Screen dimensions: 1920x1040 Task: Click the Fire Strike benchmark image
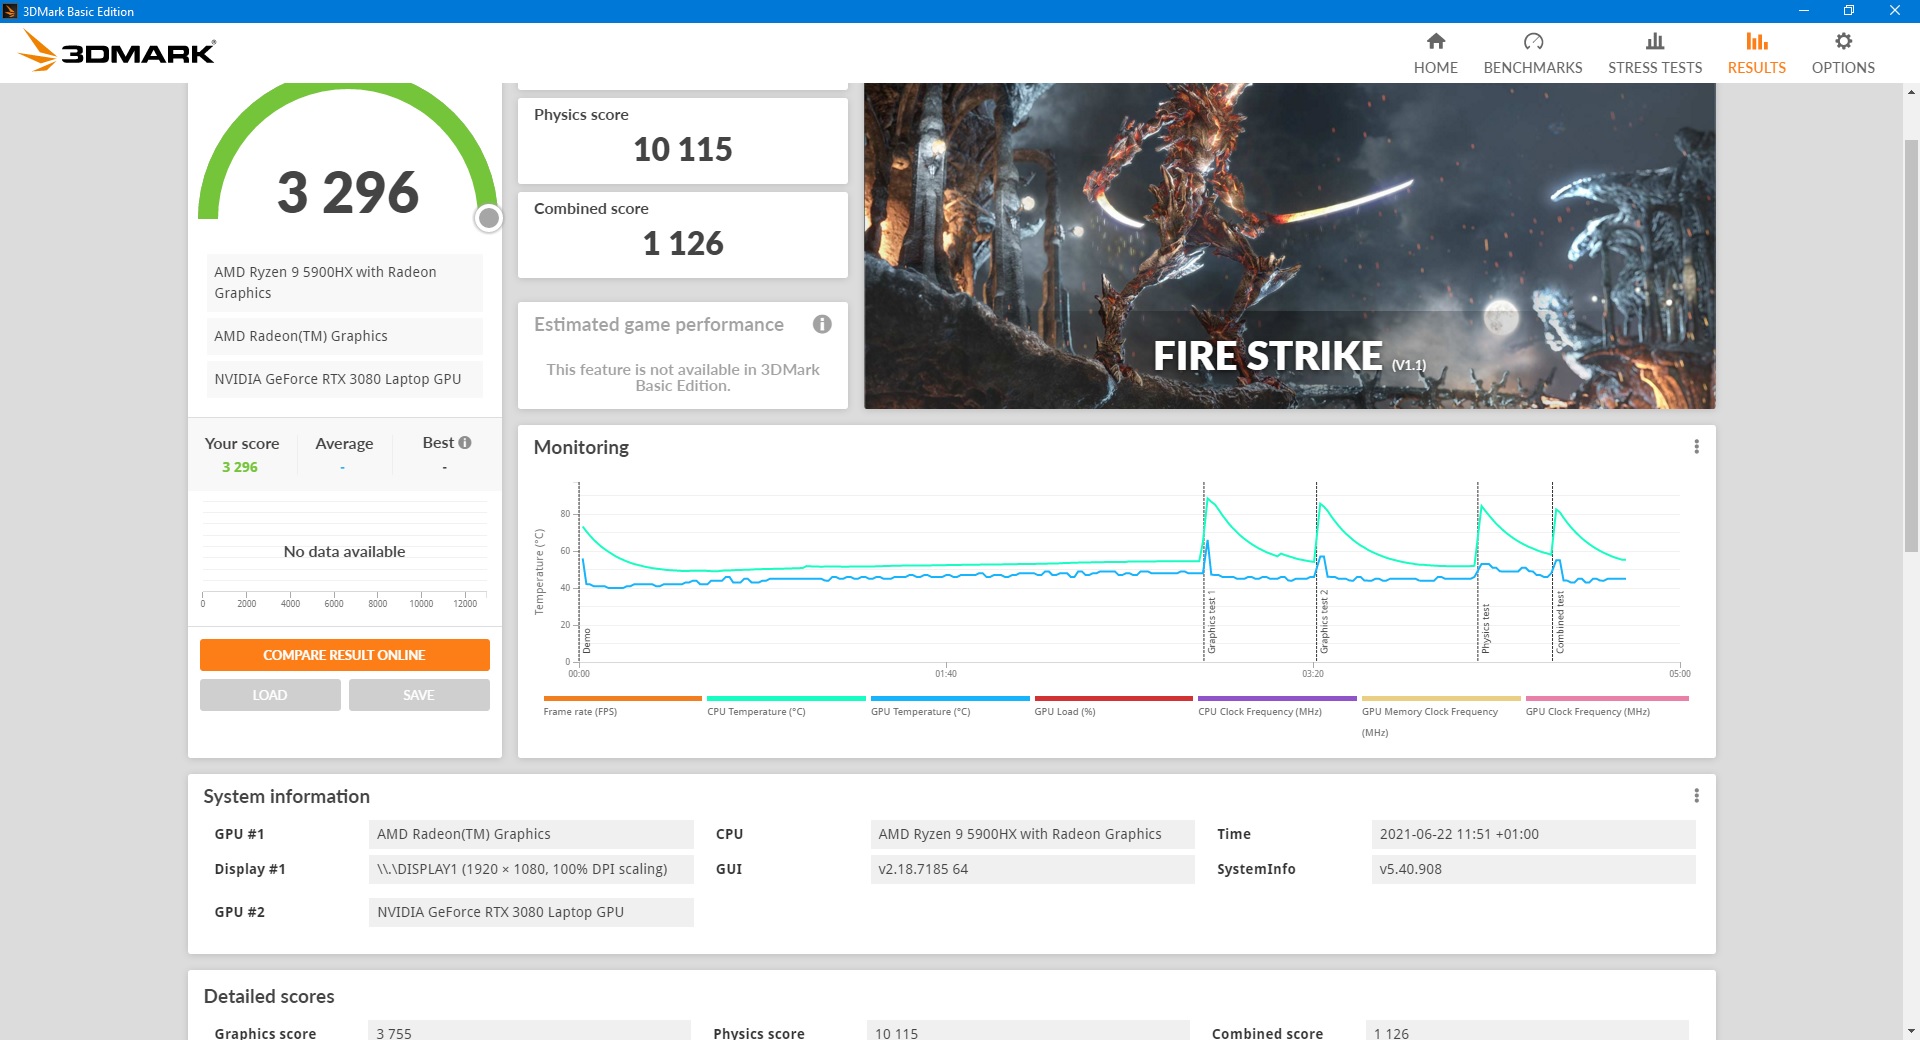point(1289,245)
